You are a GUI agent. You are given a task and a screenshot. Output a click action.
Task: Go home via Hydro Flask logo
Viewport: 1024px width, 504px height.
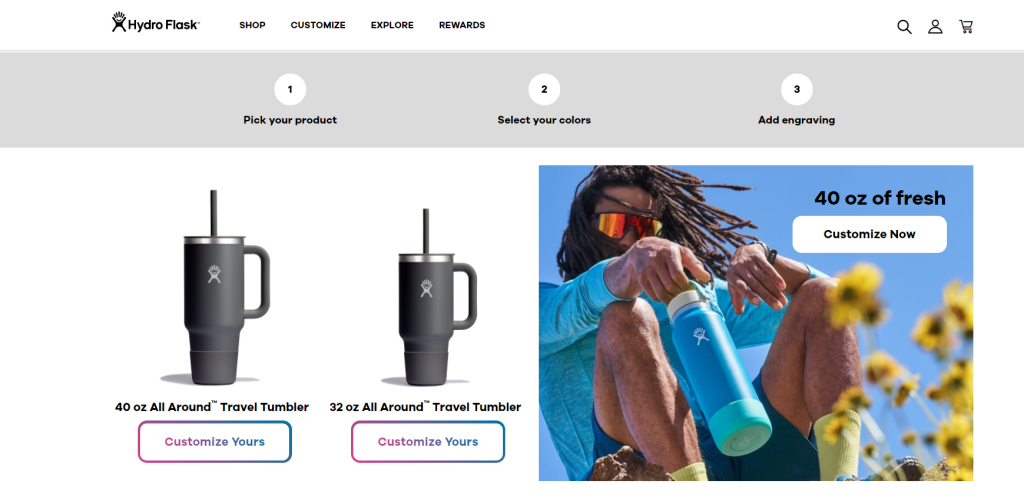click(155, 23)
